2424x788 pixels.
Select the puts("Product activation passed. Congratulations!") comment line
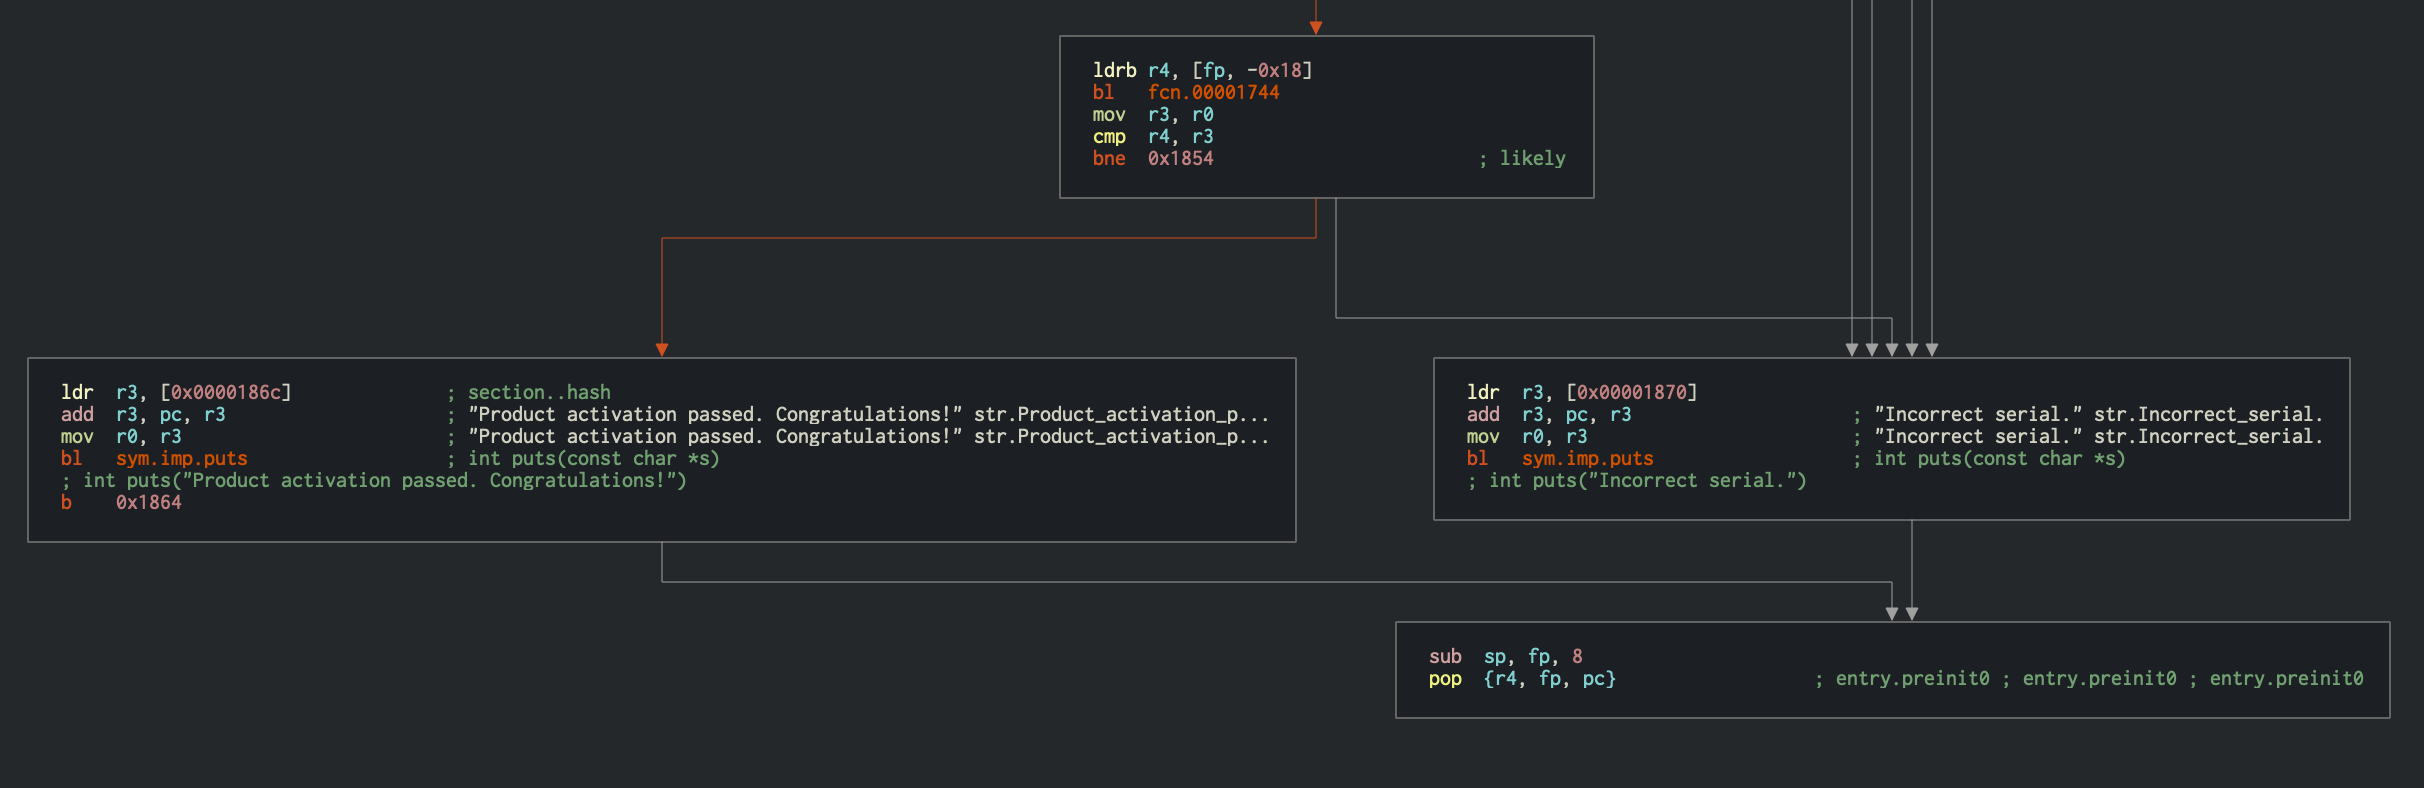374,480
